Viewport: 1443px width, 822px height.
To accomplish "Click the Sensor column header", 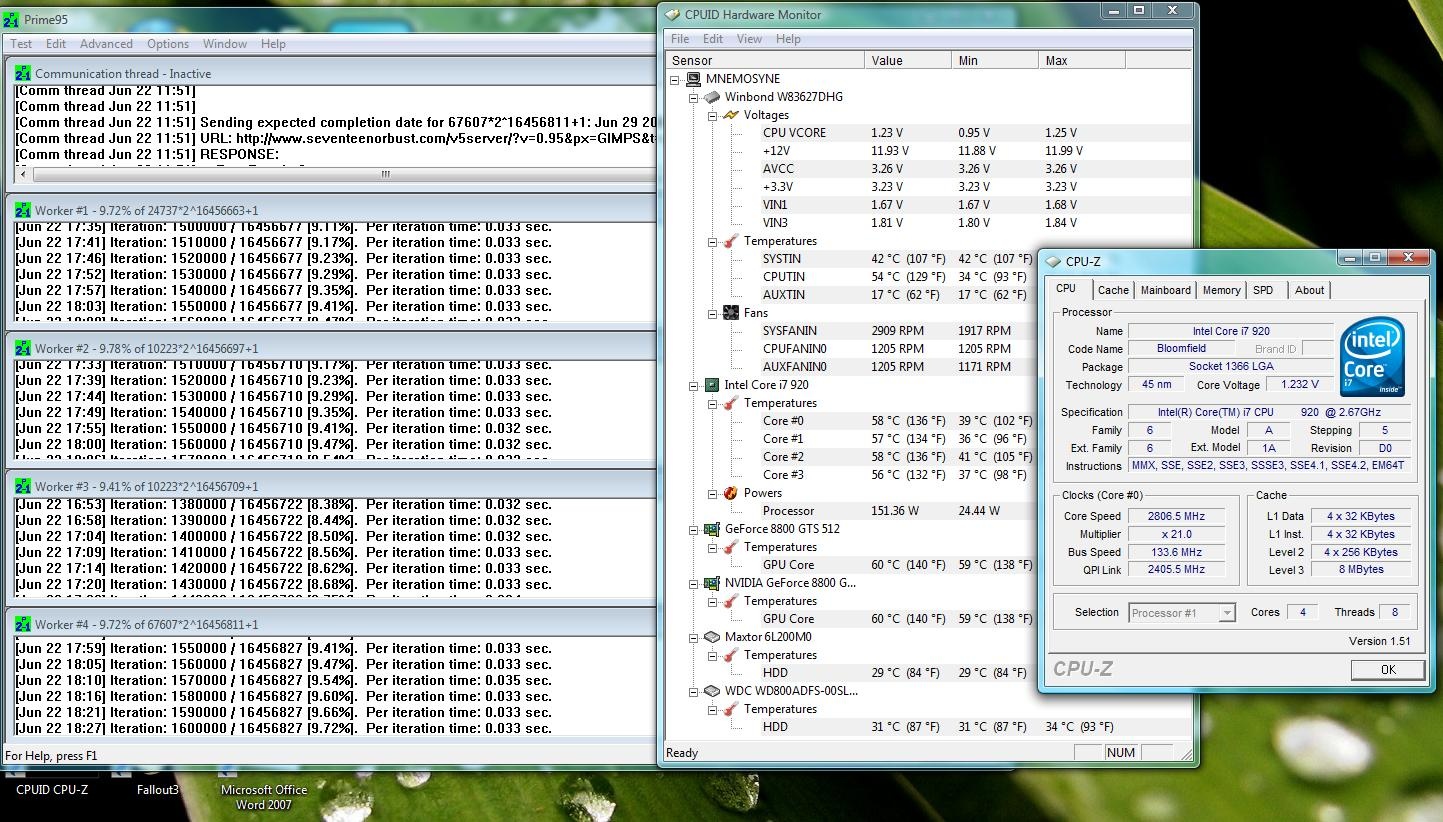I will click(x=765, y=60).
